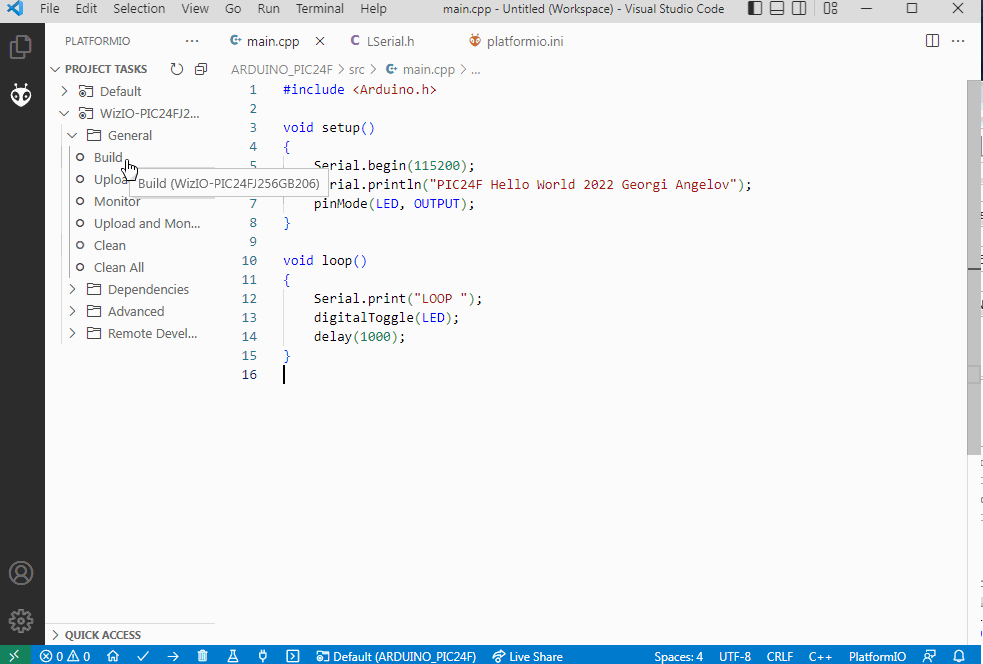This screenshot has height=664, width=983.
Task: Open the Run menu
Action: [268, 9]
